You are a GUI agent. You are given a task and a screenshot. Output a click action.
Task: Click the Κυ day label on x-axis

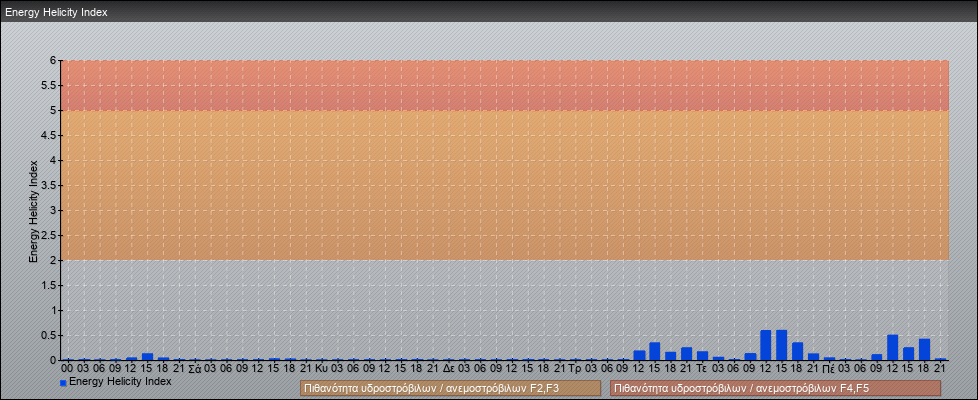(x=321, y=370)
